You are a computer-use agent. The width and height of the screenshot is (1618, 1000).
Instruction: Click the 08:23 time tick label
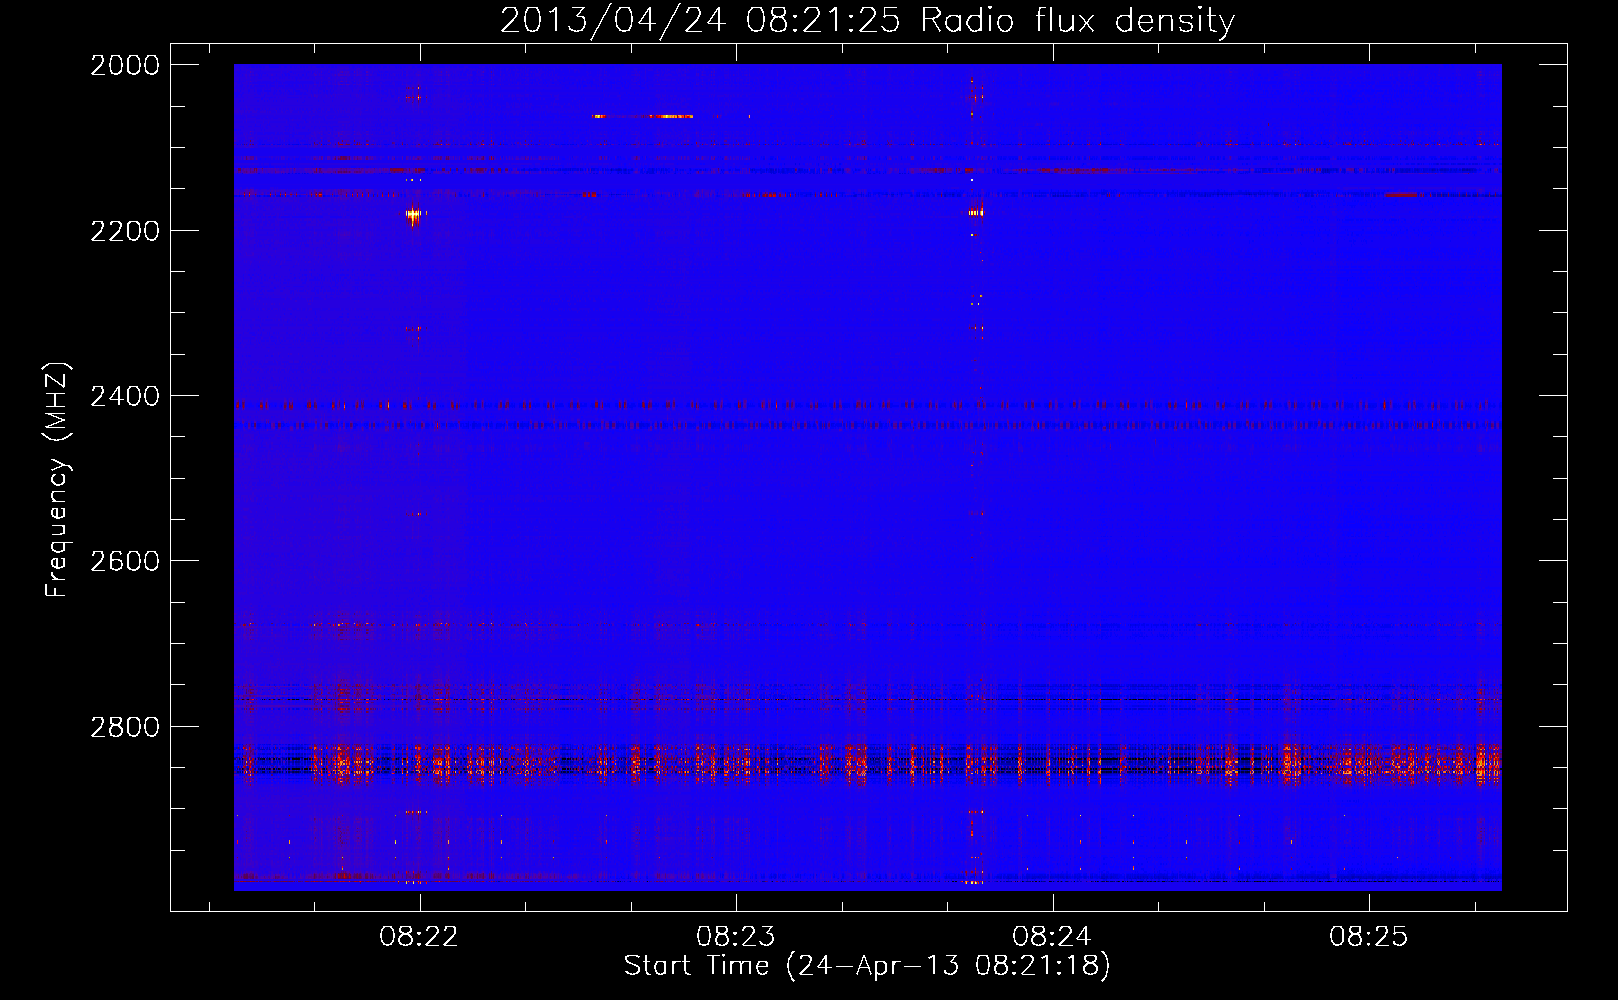[x=736, y=937]
